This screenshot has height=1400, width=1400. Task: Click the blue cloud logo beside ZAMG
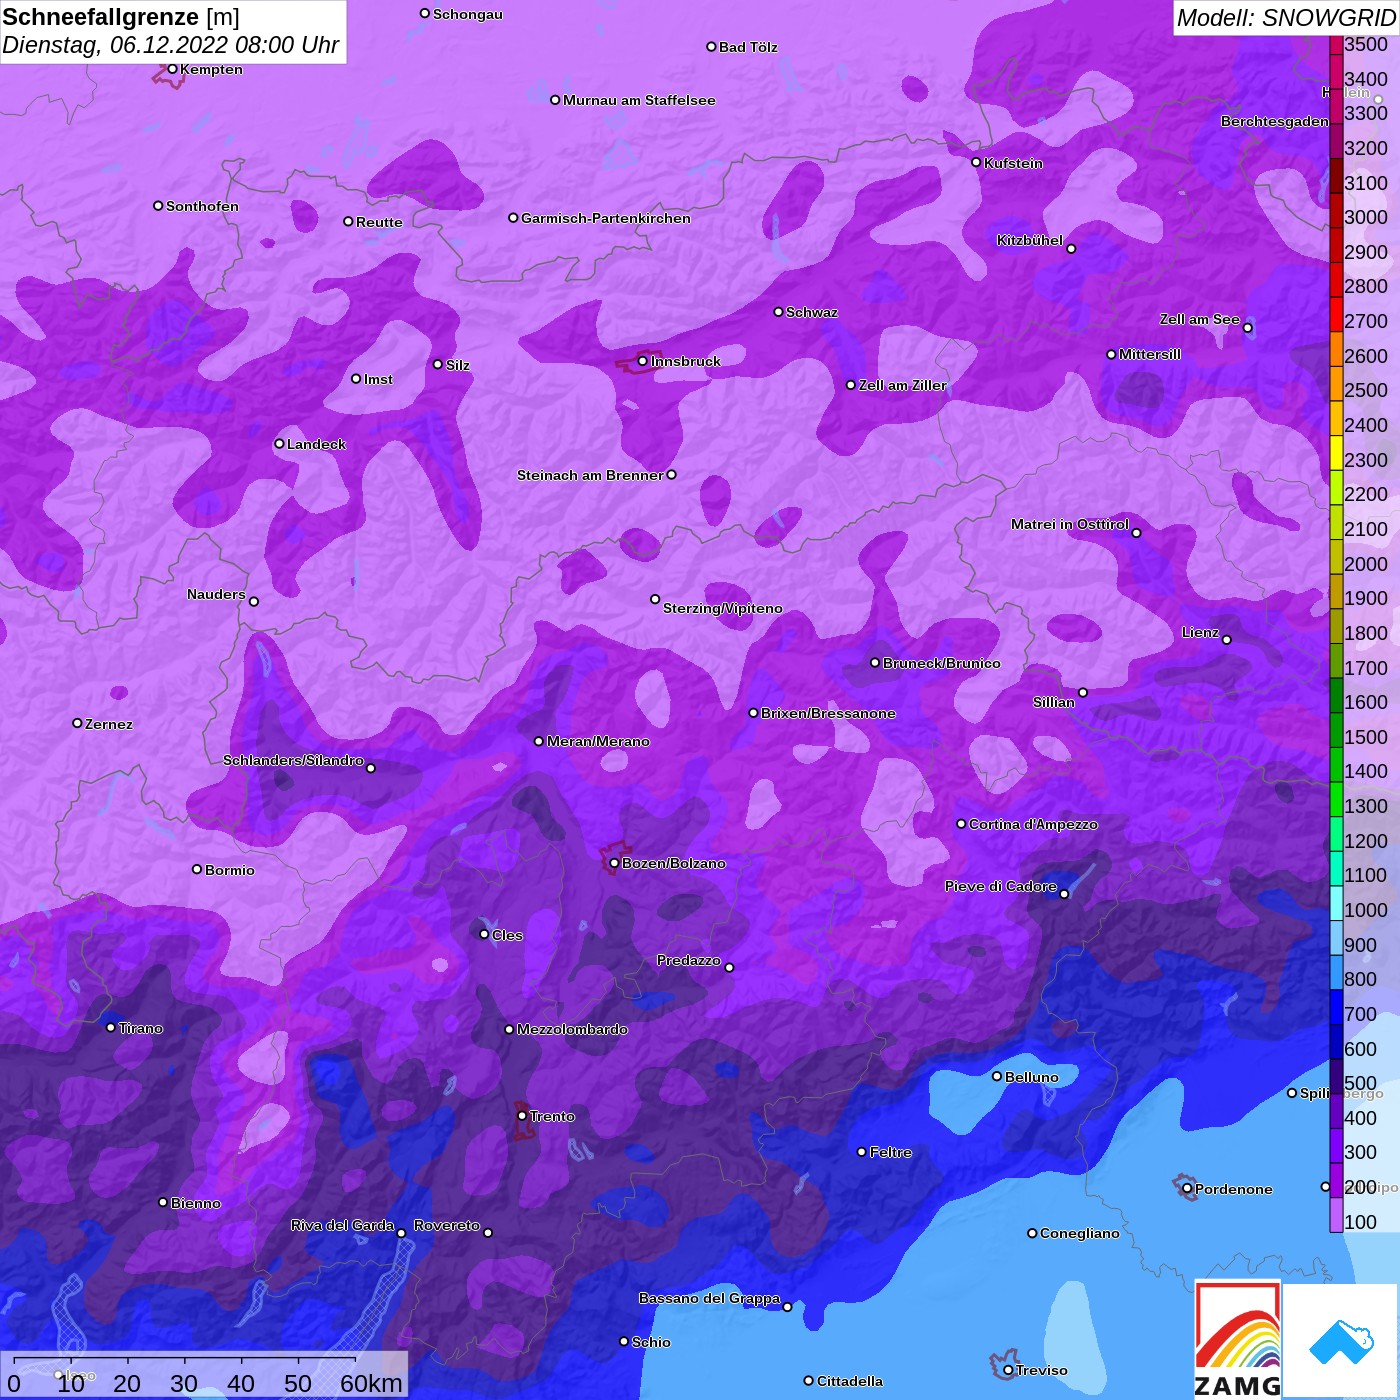tap(1342, 1340)
